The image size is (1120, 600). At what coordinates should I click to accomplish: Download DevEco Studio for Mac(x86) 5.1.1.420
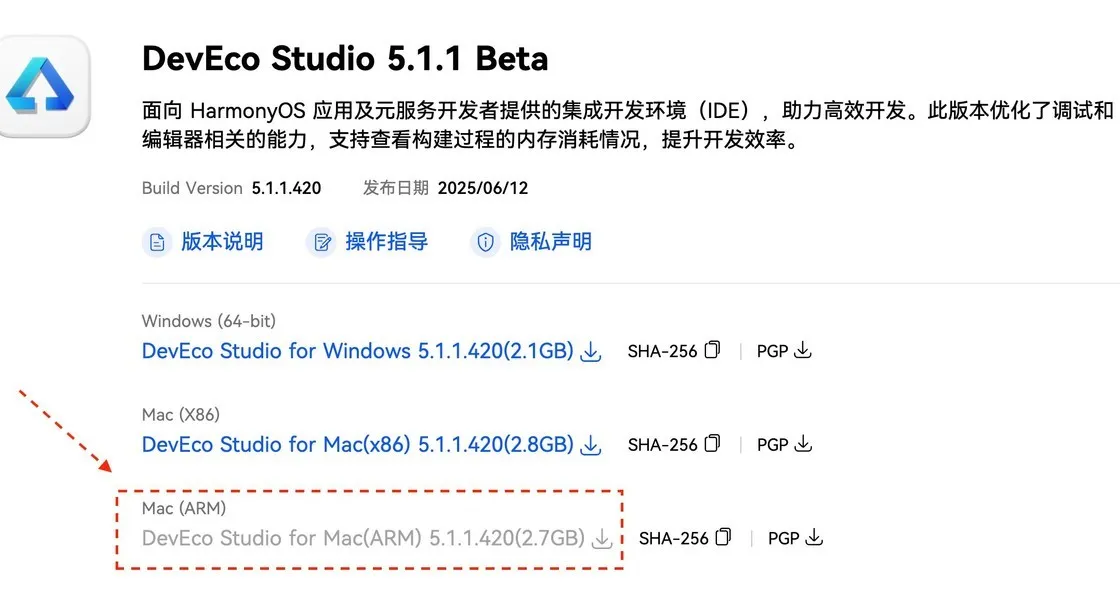click(x=357, y=445)
